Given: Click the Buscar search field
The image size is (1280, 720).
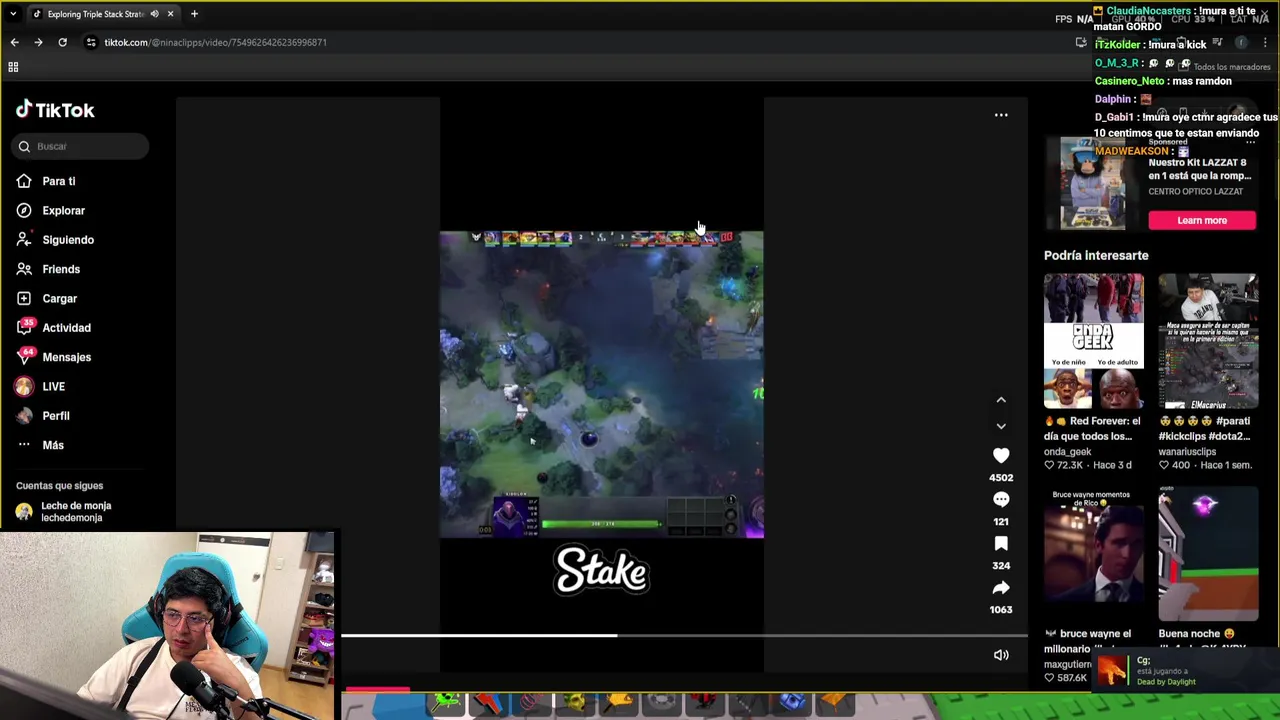Looking at the screenshot, I should [x=80, y=146].
